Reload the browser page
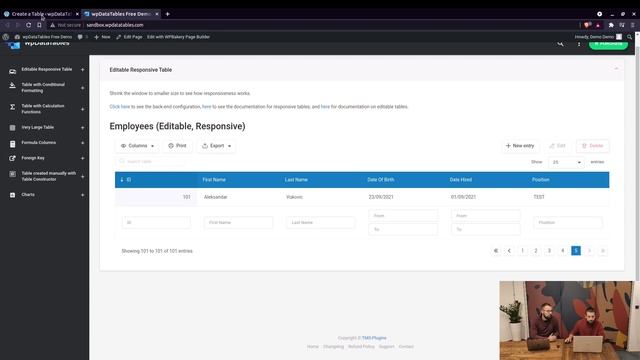This screenshot has height=360, width=640. [29, 25]
